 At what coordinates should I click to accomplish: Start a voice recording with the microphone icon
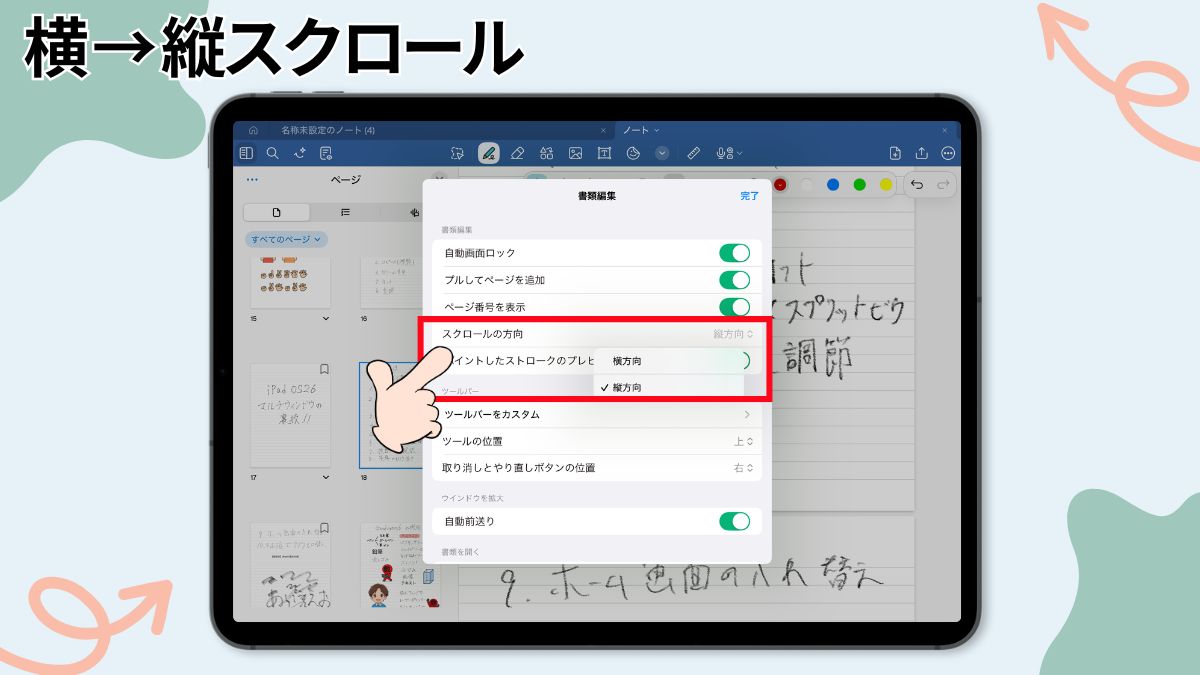pyautogui.click(x=722, y=153)
